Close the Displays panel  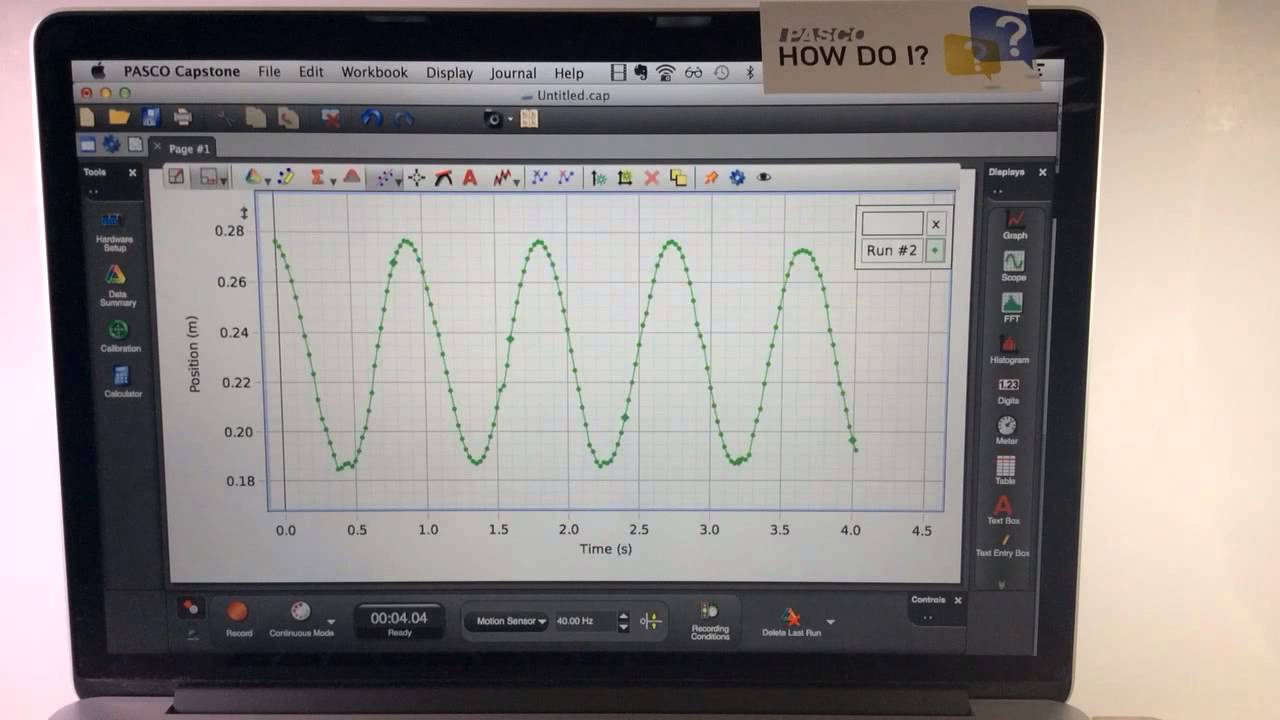tap(1042, 172)
